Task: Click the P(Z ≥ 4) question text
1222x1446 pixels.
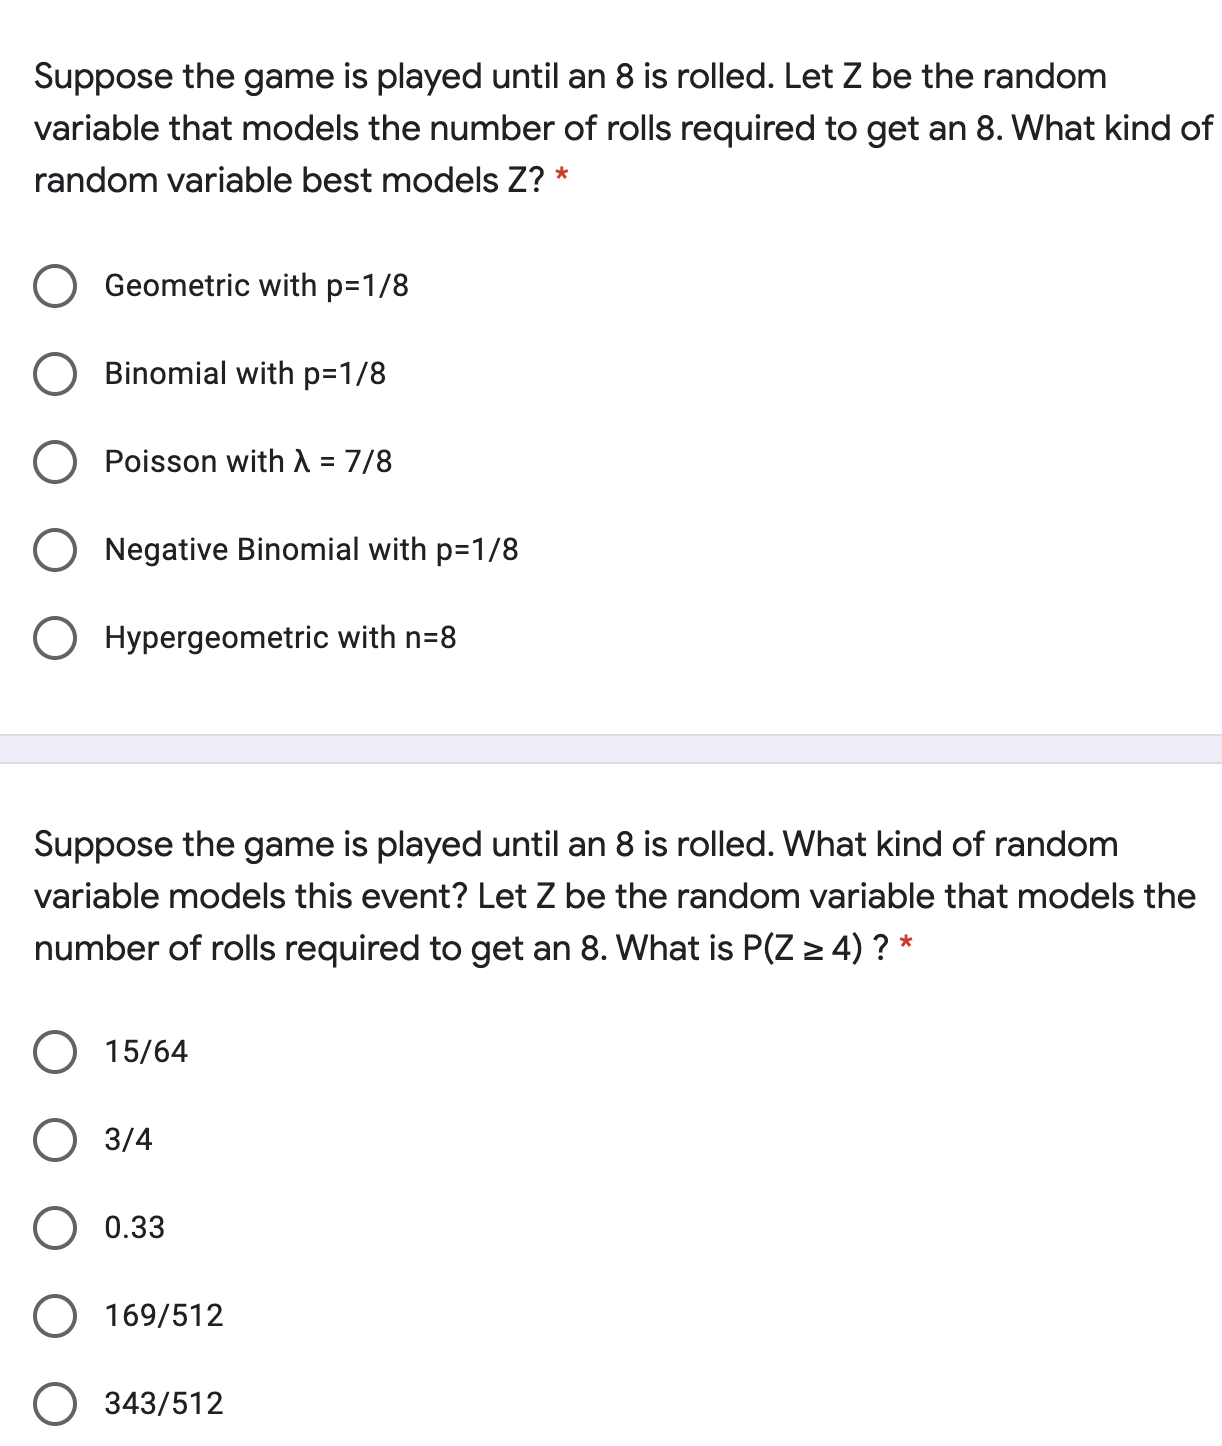Action: [x=600, y=896]
